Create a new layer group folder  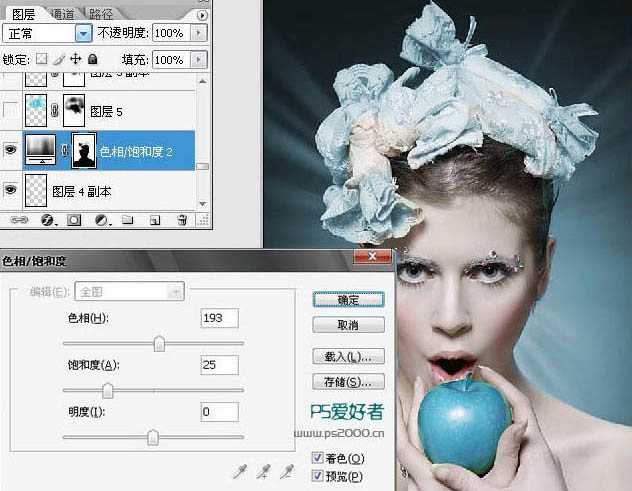128,219
